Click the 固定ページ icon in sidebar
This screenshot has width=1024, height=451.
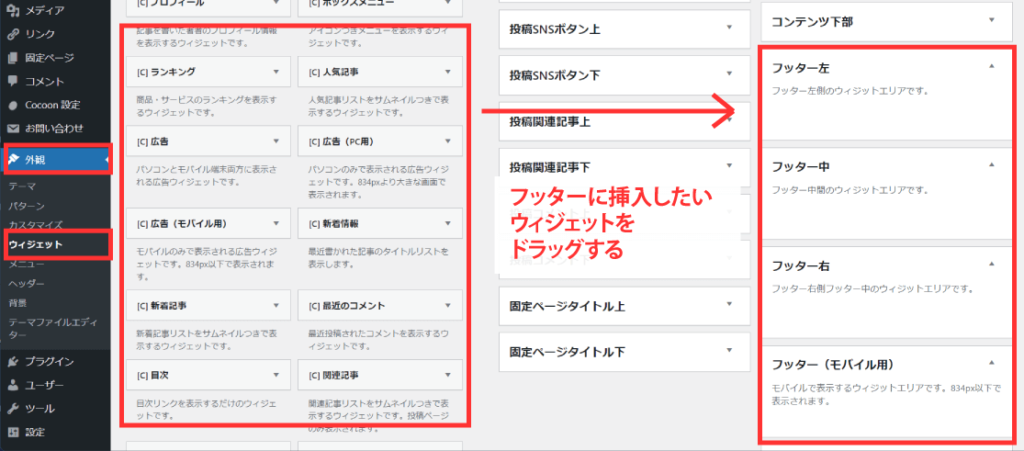(x=12, y=58)
